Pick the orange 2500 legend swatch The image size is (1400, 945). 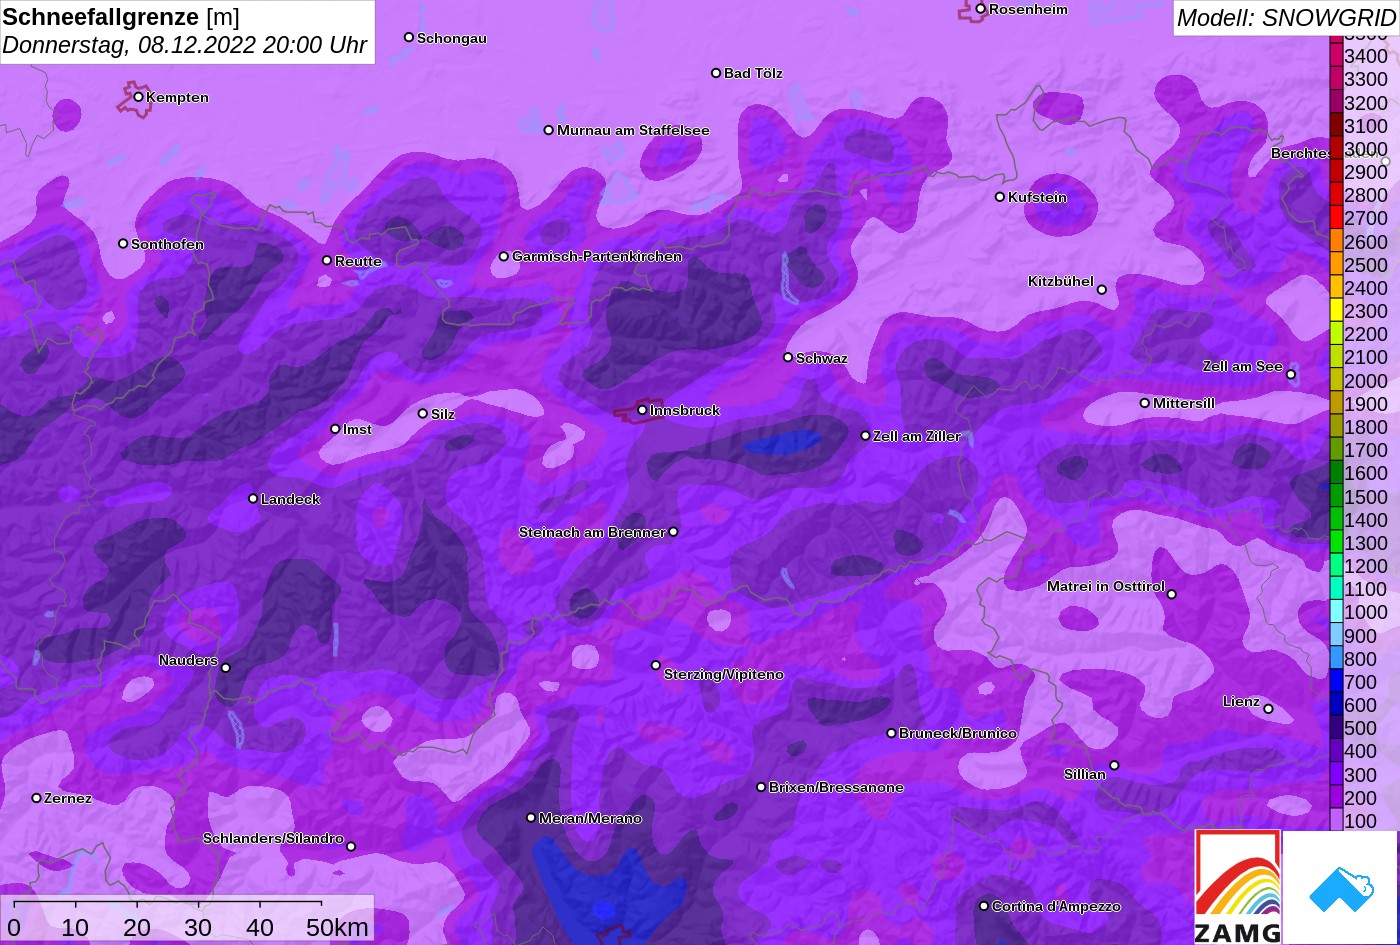pyautogui.click(x=1336, y=265)
